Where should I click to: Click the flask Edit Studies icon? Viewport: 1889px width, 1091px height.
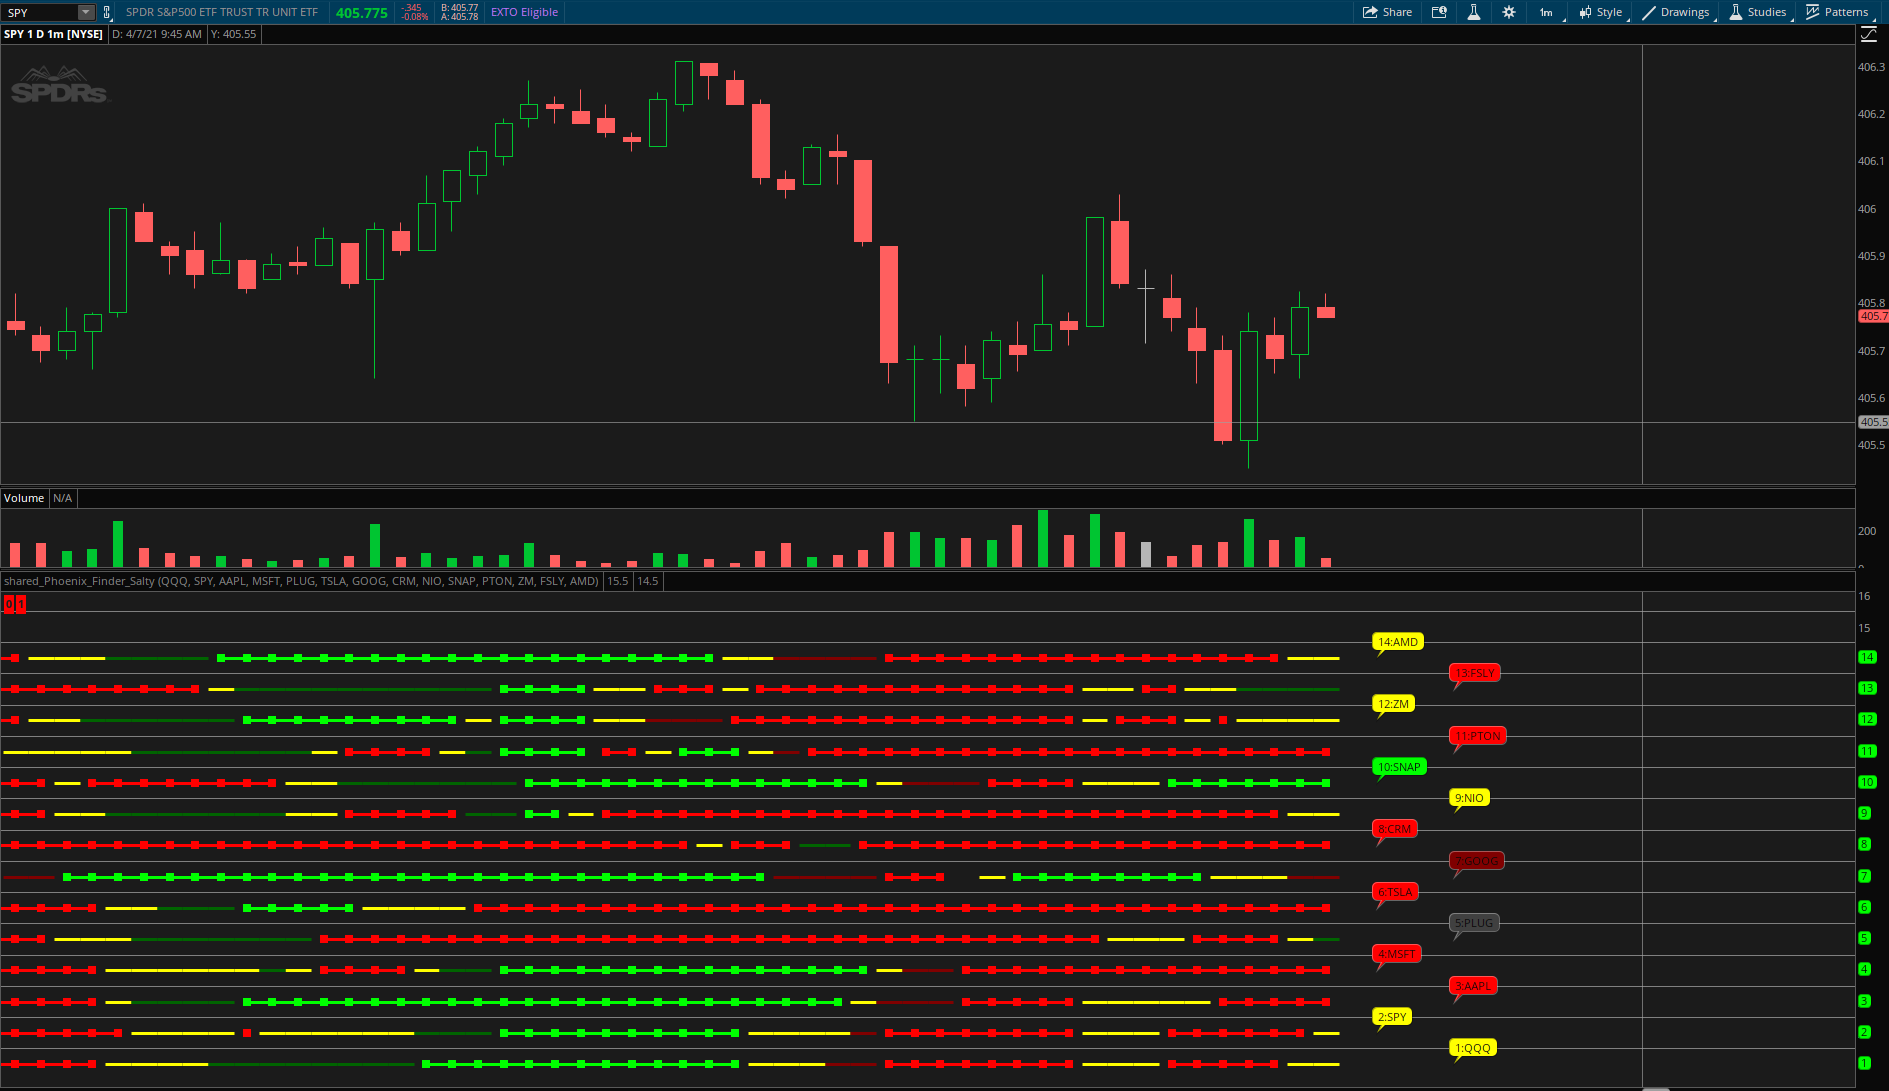point(1473,12)
